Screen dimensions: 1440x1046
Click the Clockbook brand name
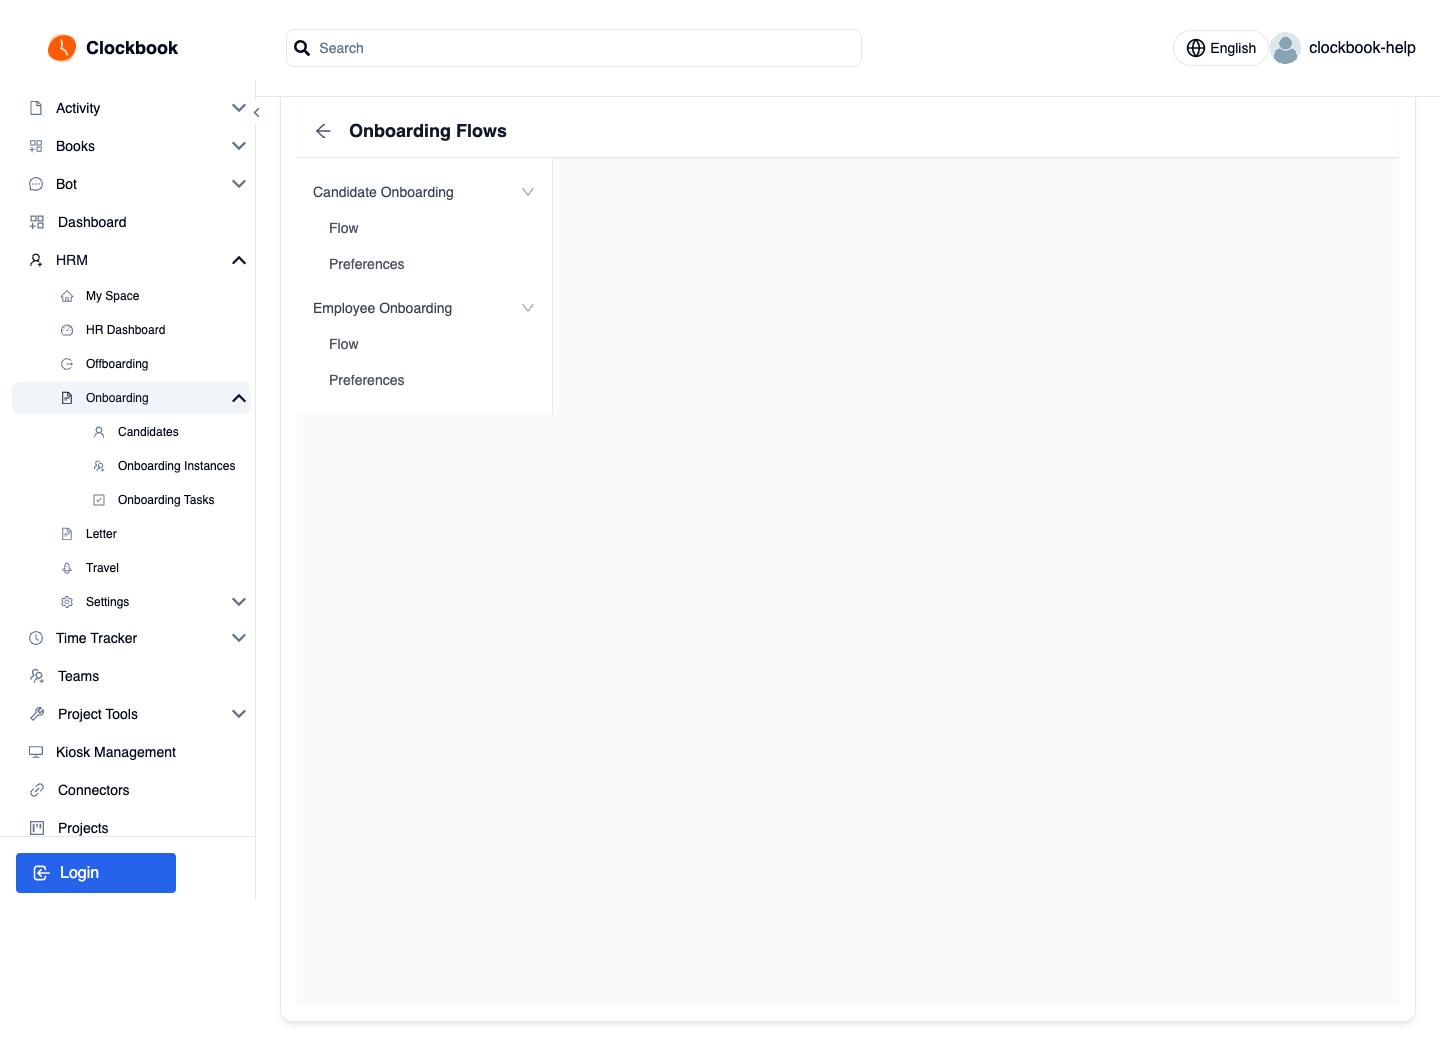click(x=132, y=48)
